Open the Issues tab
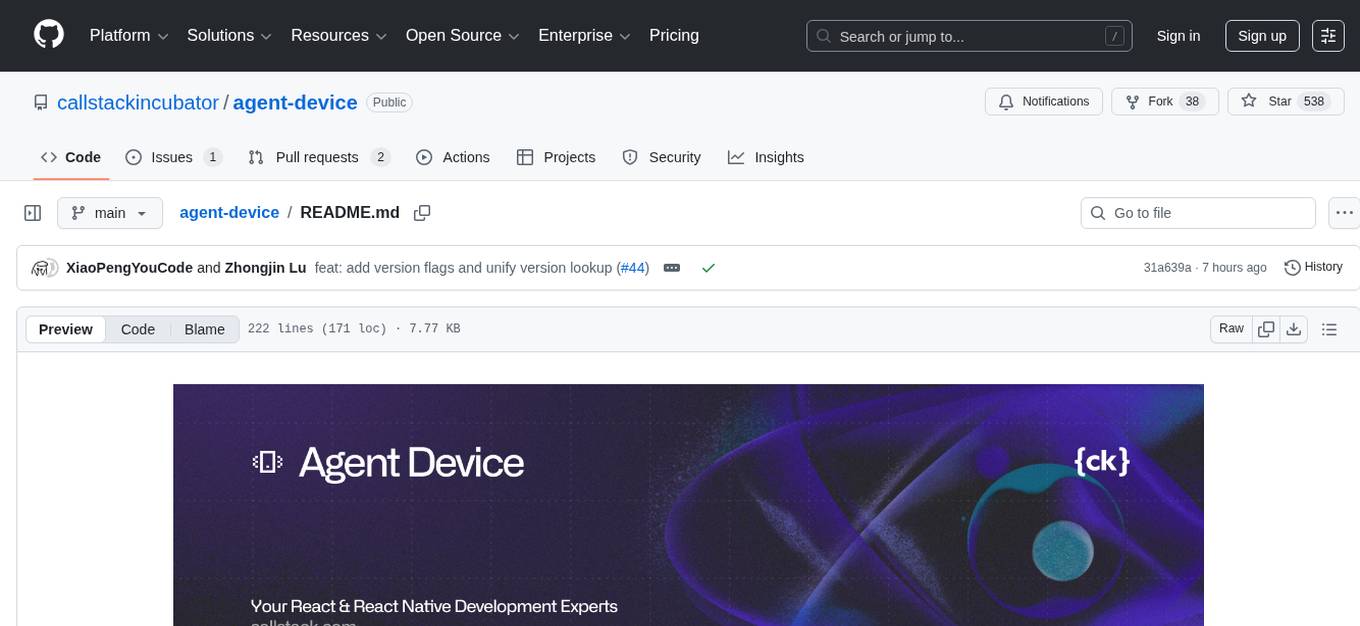Image resolution: width=1360 pixels, height=626 pixels. [x=173, y=157]
